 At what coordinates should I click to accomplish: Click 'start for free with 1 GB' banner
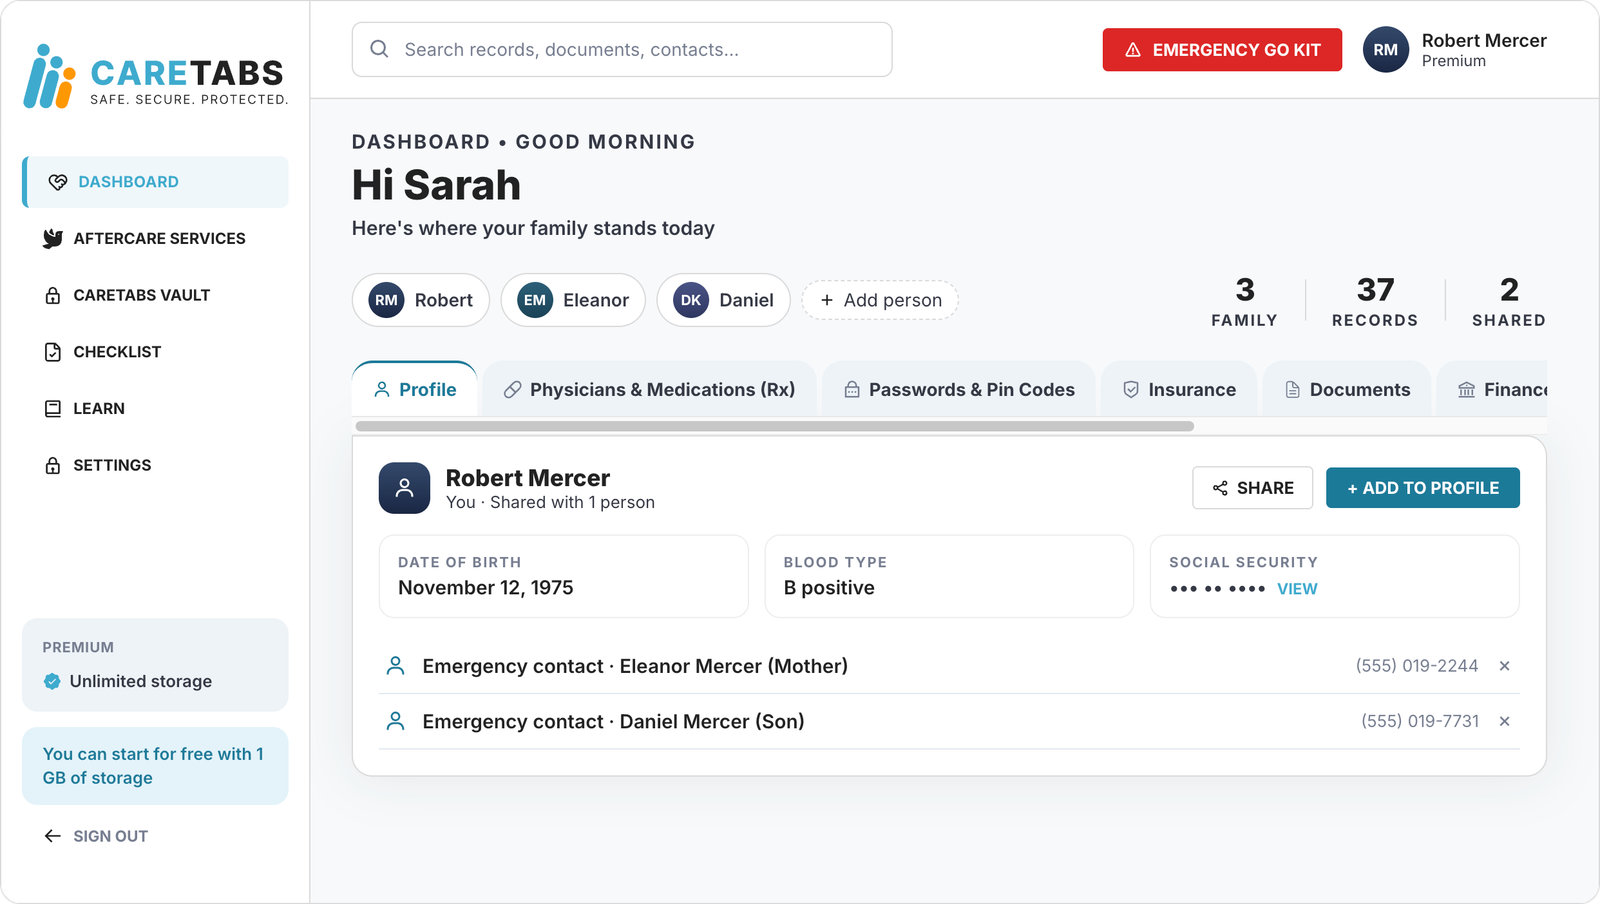[x=155, y=766]
